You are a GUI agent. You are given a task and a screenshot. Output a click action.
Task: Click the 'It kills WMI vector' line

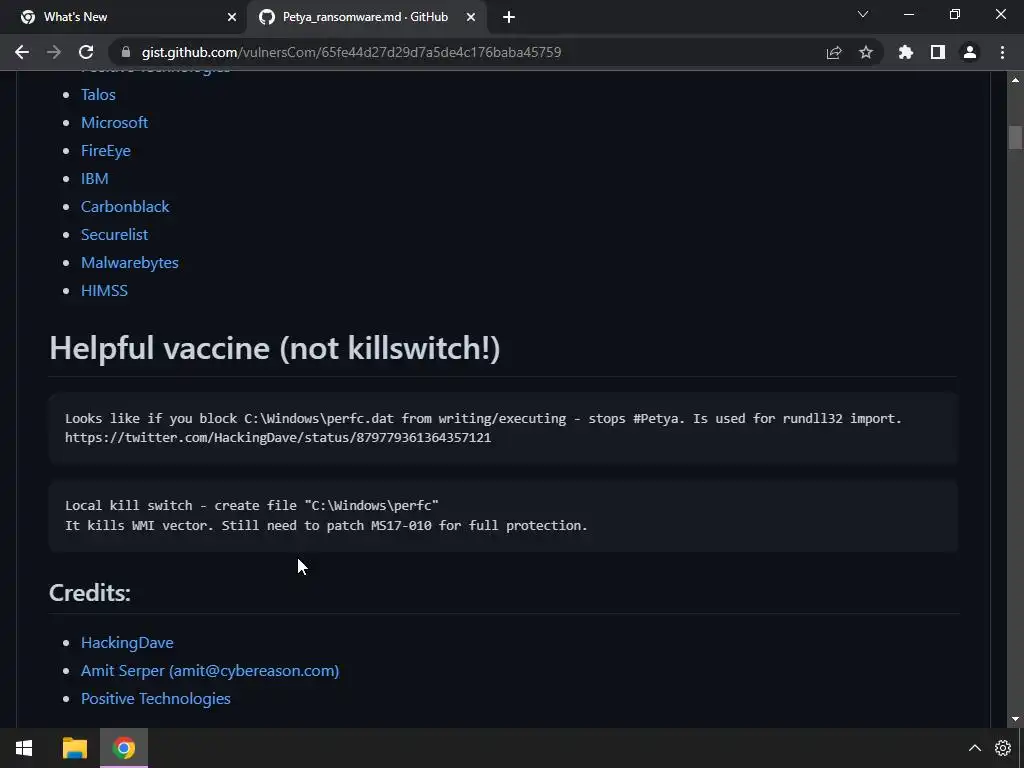(326, 526)
